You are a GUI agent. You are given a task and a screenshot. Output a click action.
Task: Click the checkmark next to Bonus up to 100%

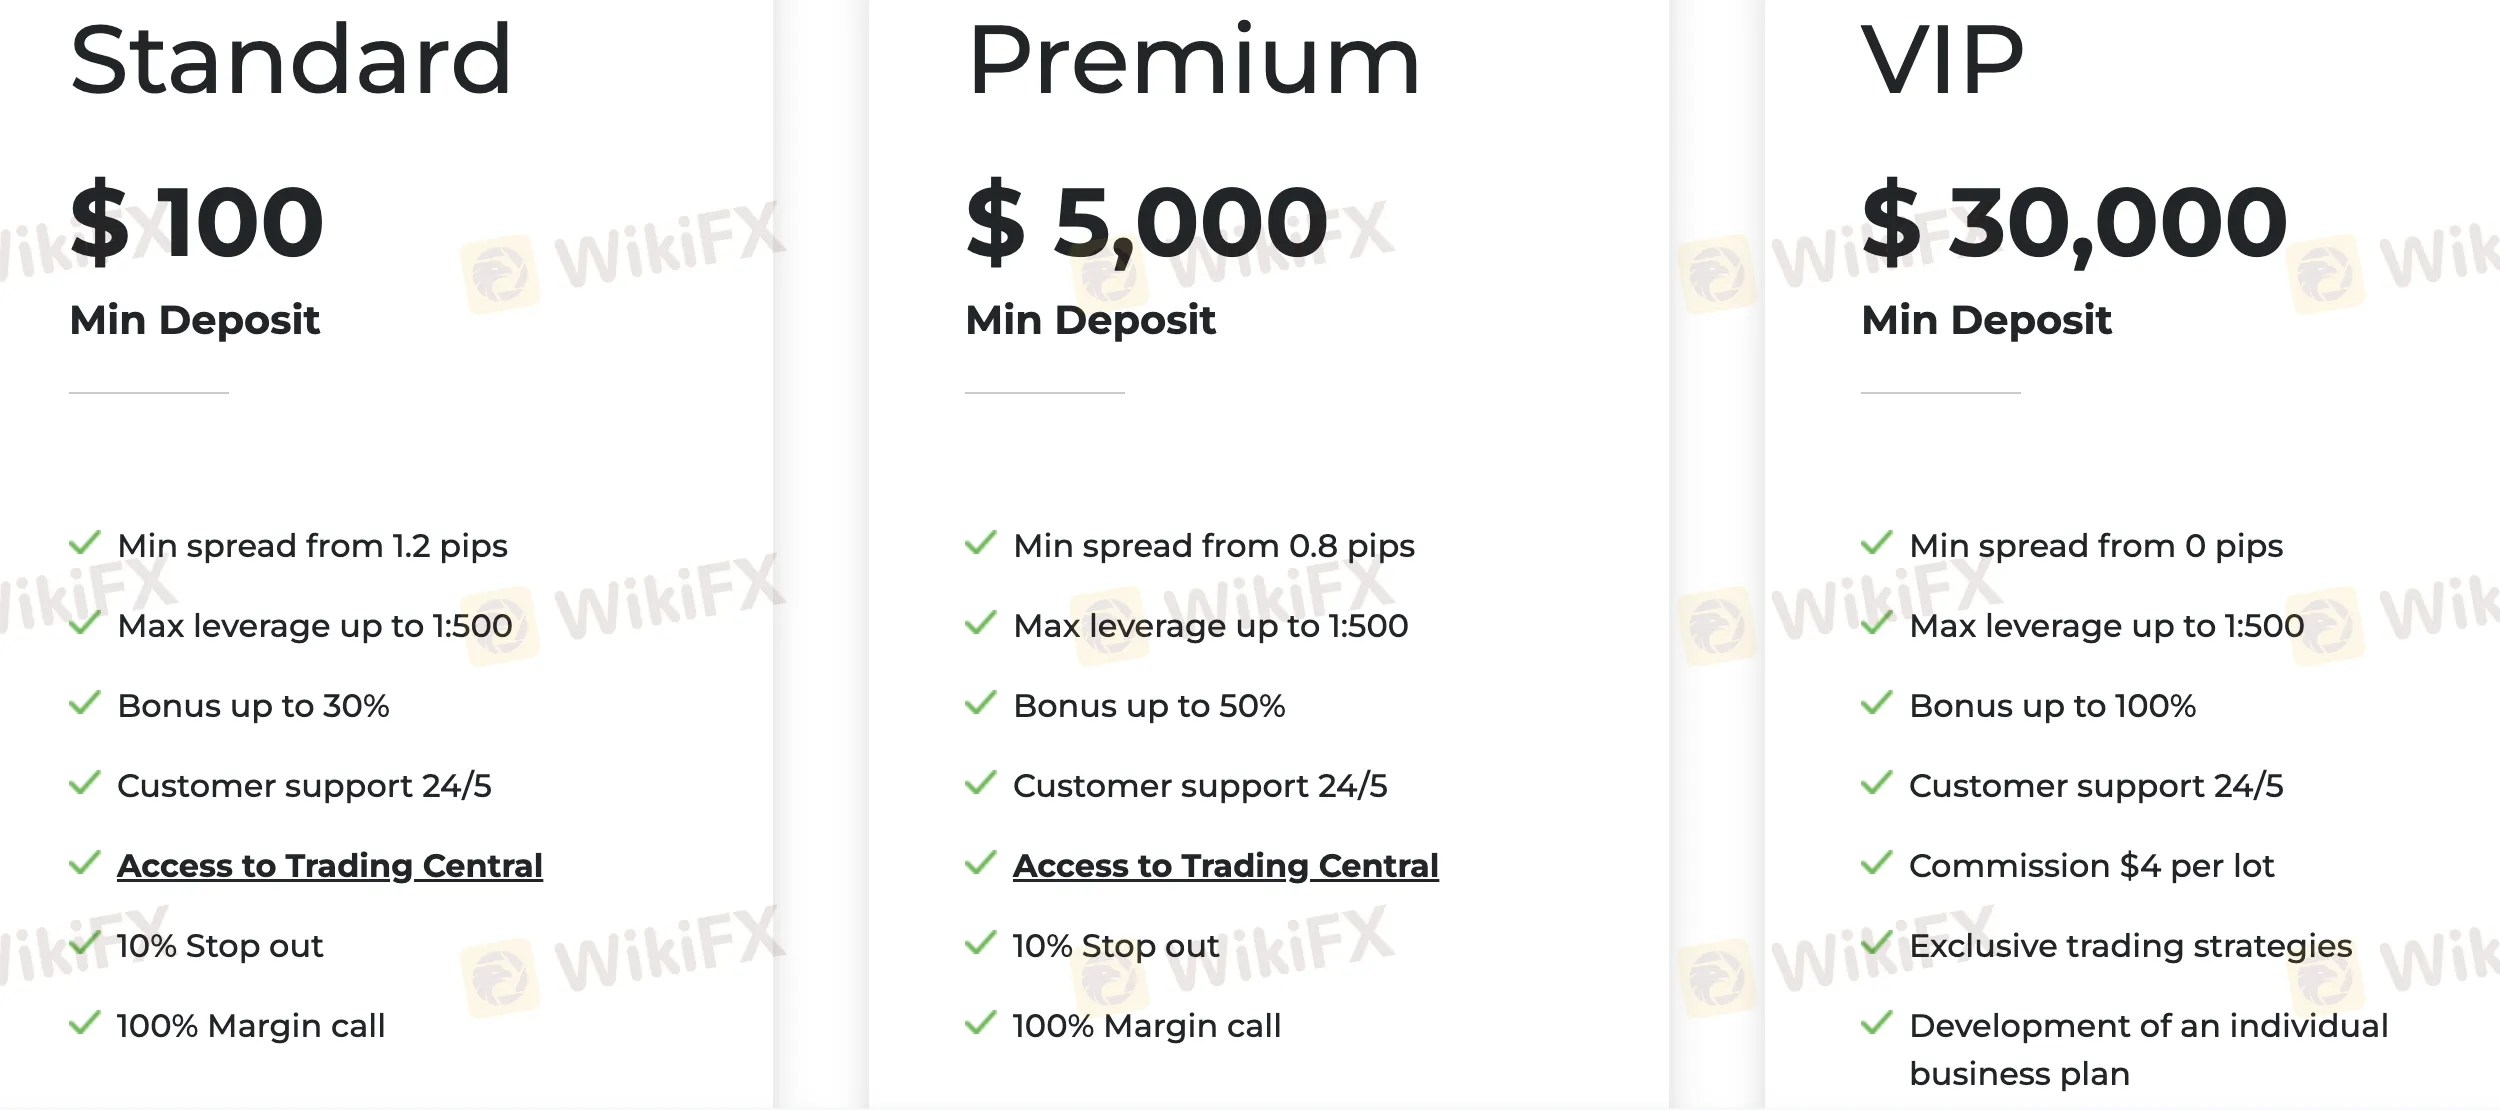click(1877, 703)
